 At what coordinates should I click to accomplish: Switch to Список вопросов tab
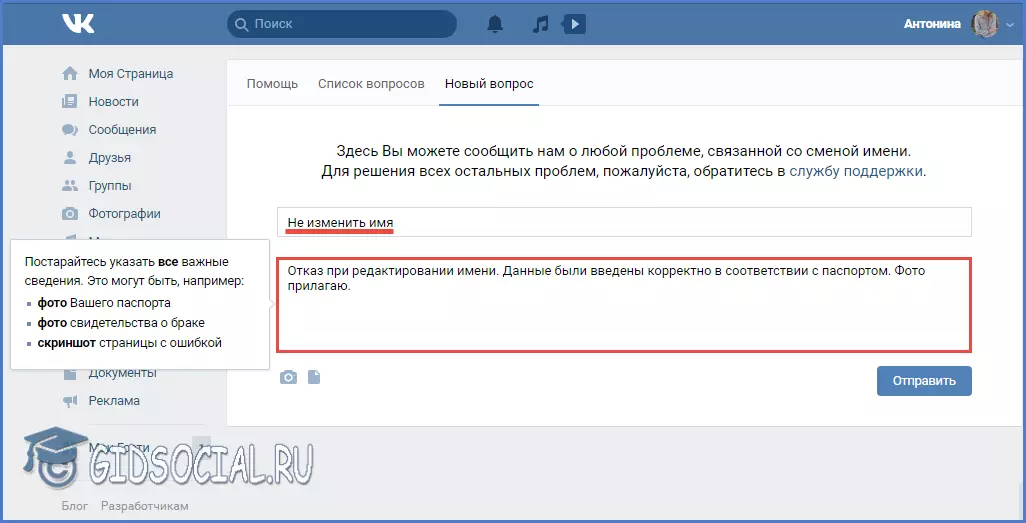click(x=371, y=83)
